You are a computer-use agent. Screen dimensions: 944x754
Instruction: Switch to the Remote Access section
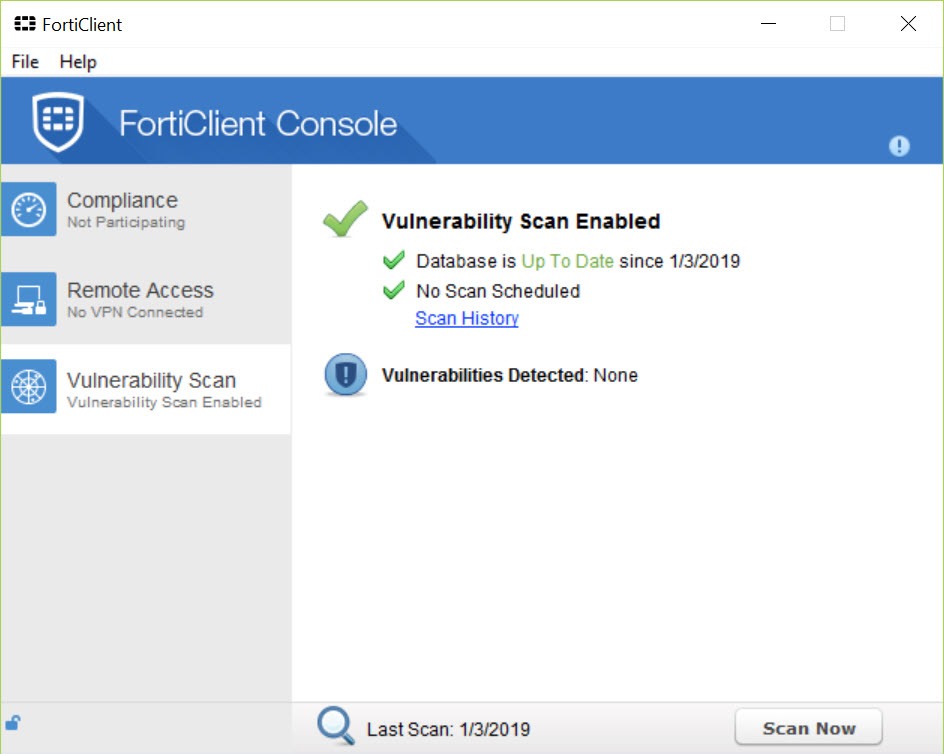click(x=146, y=299)
